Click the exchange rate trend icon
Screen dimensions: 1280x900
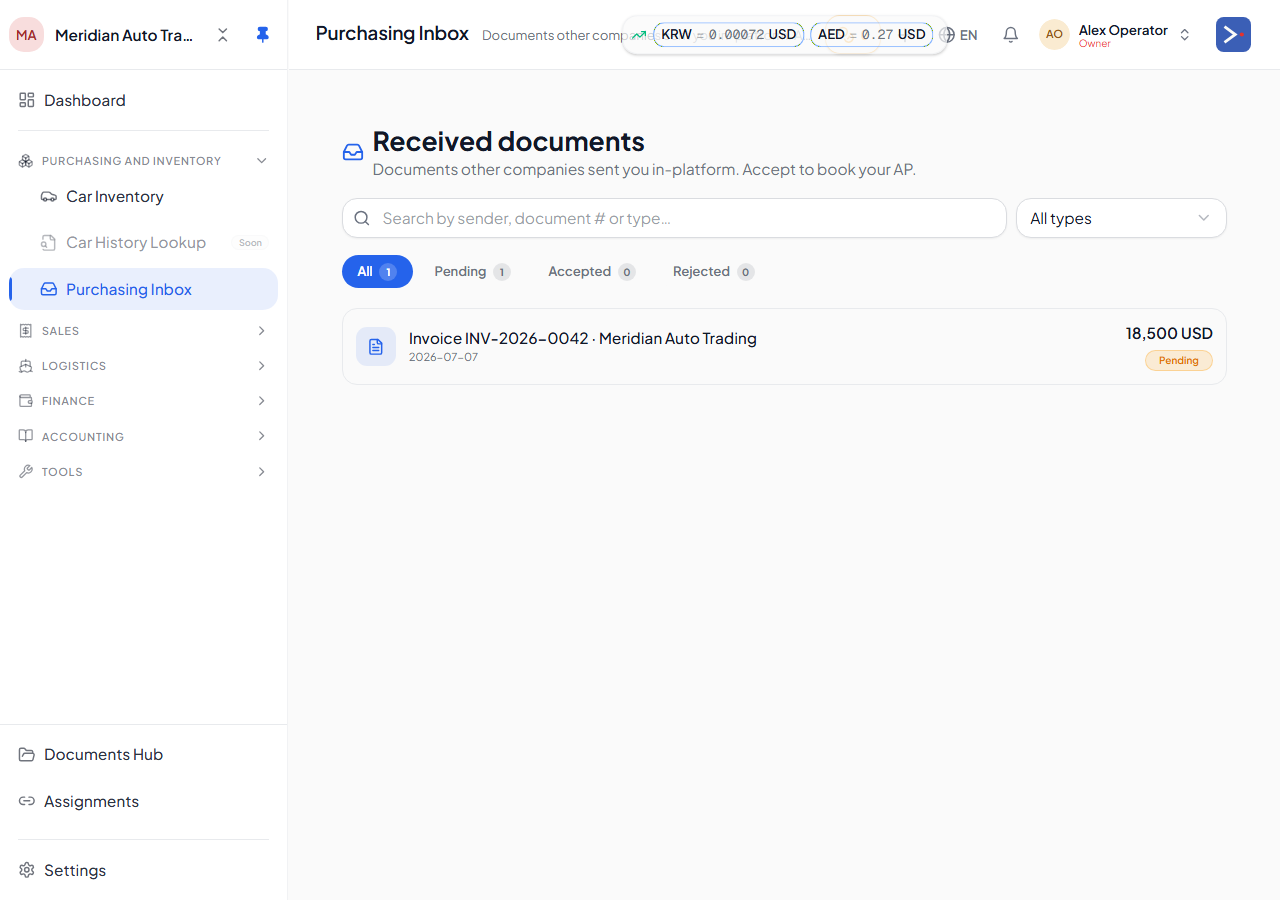(639, 35)
